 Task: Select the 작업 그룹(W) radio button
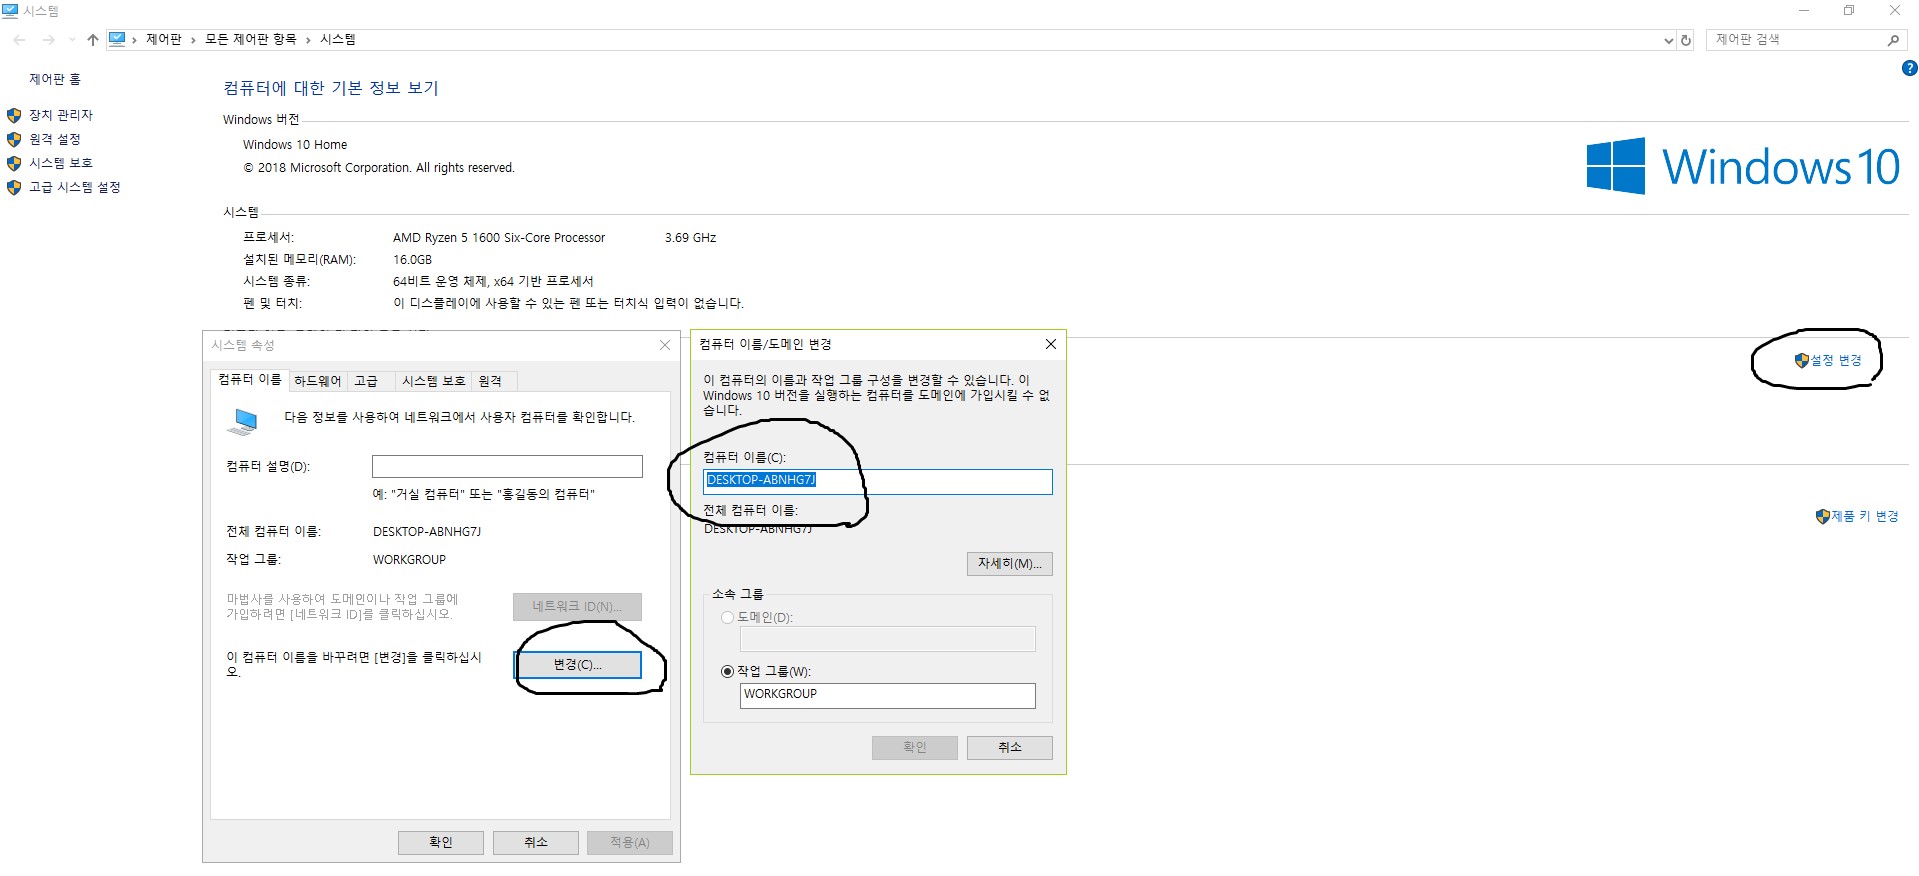coord(727,671)
